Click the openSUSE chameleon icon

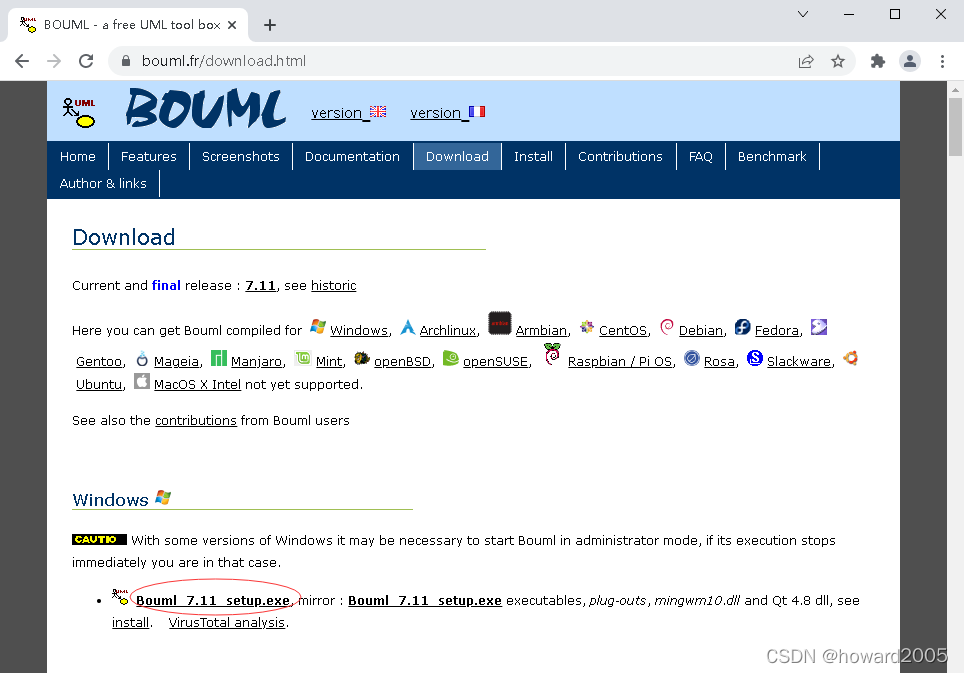tap(451, 358)
